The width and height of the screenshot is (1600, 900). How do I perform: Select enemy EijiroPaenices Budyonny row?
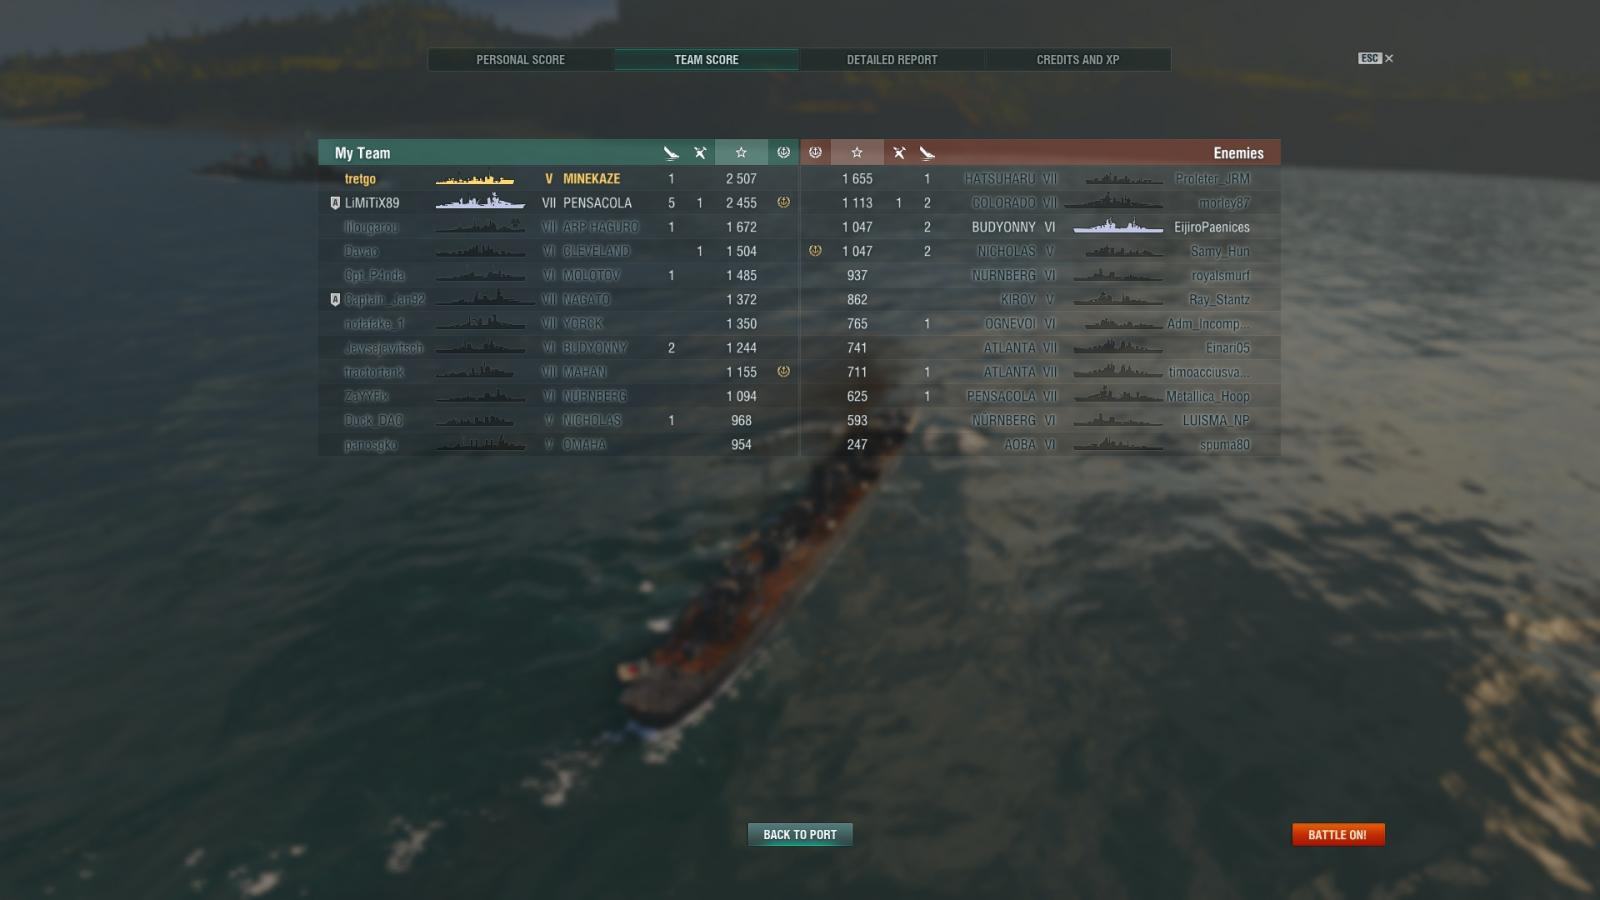[x=1041, y=227]
